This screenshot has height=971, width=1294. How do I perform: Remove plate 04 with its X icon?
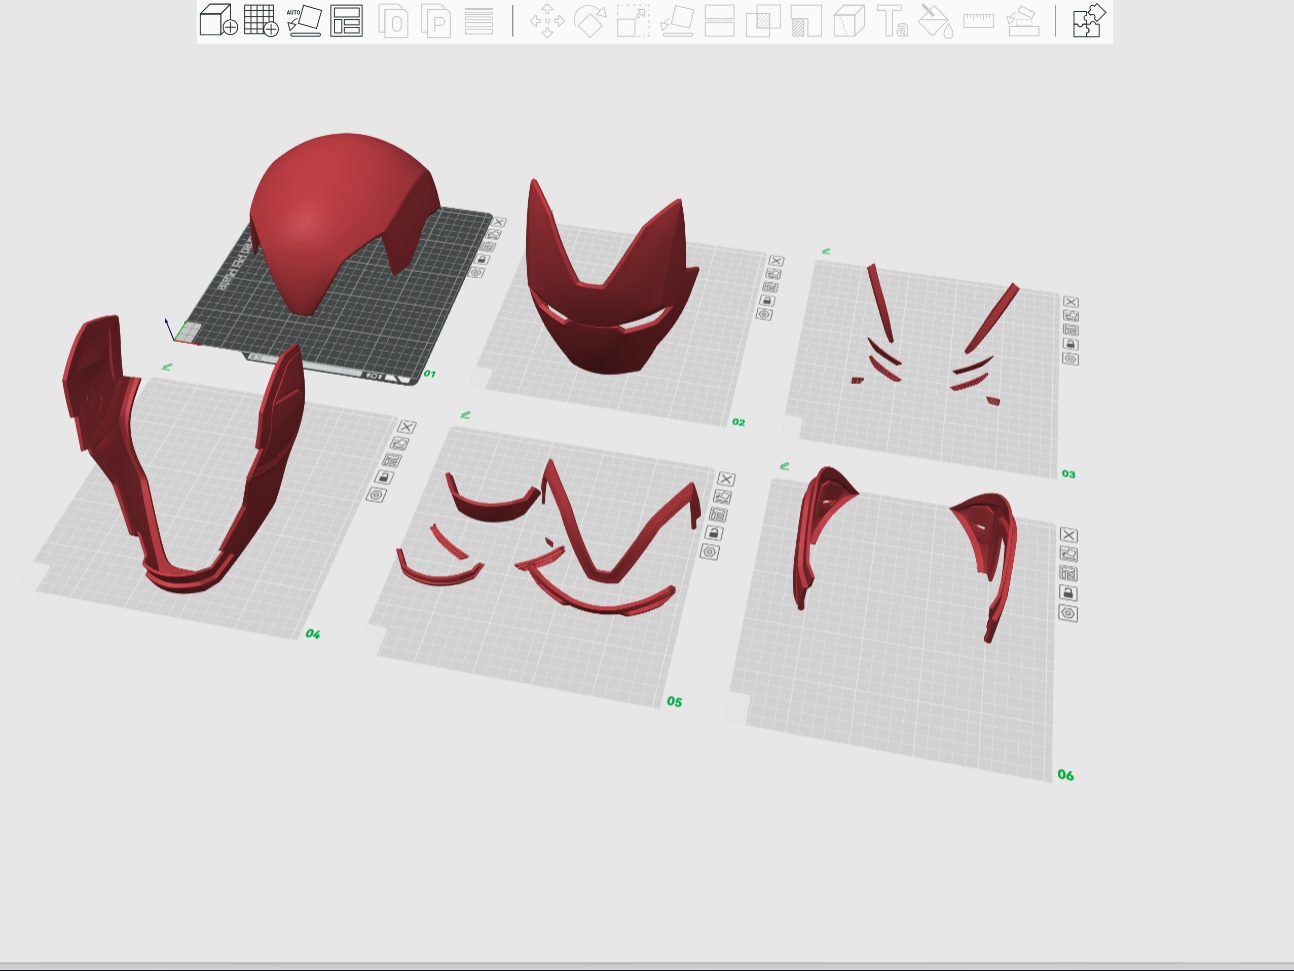tap(406, 427)
